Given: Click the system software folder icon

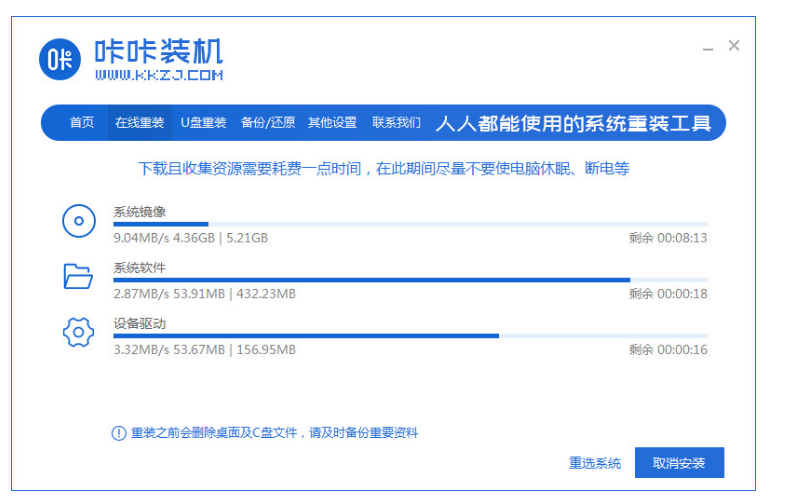Looking at the screenshot, I should (78, 276).
